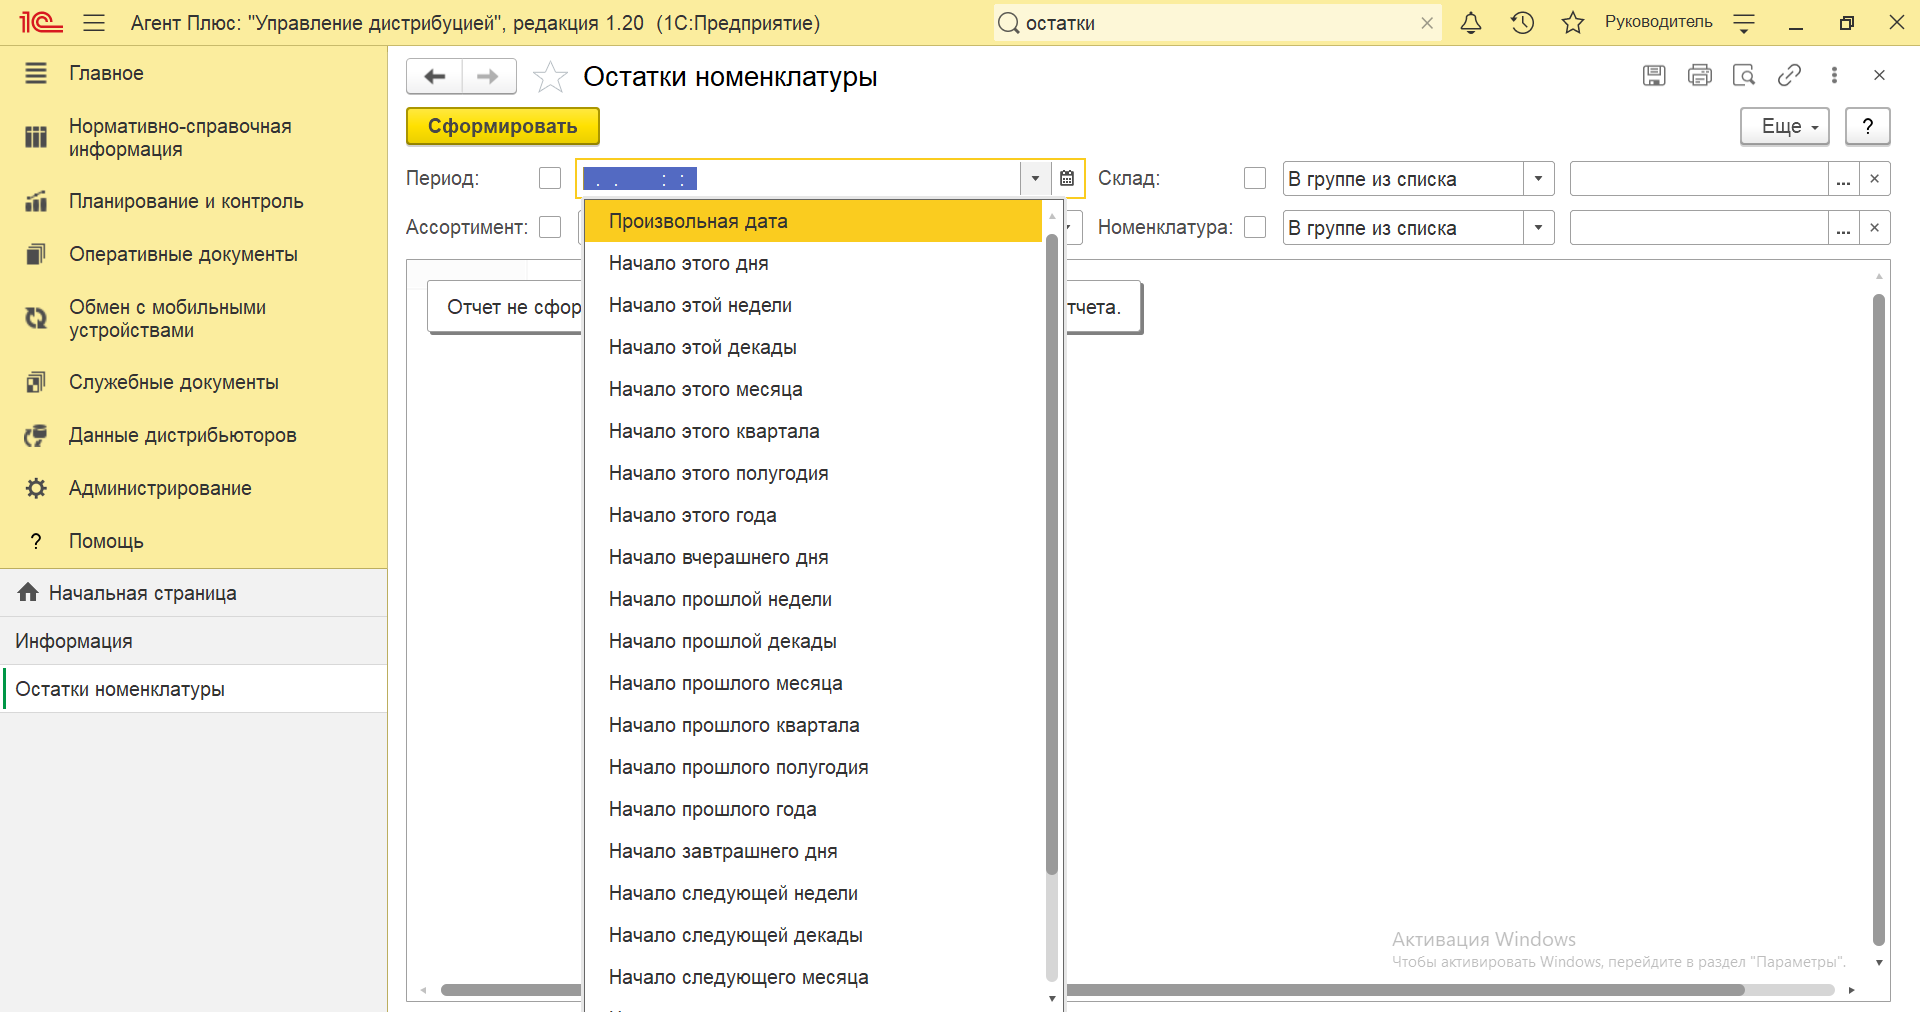
Task: Open Планирование и контроль section
Action: pos(194,201)
